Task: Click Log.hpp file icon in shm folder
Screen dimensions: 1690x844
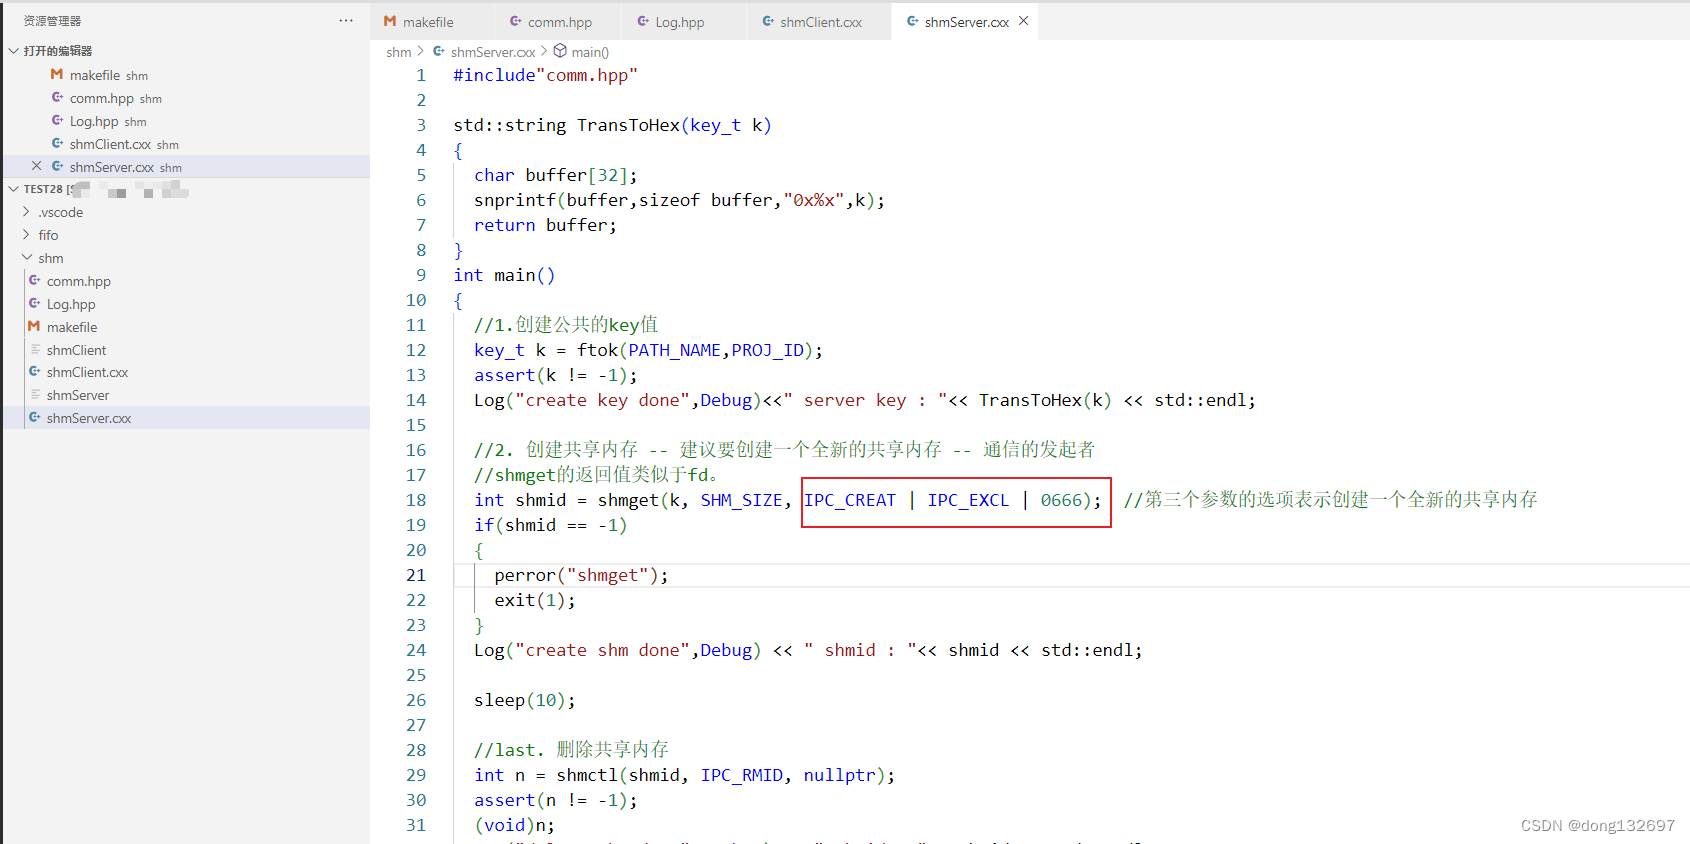Action: 34,303
